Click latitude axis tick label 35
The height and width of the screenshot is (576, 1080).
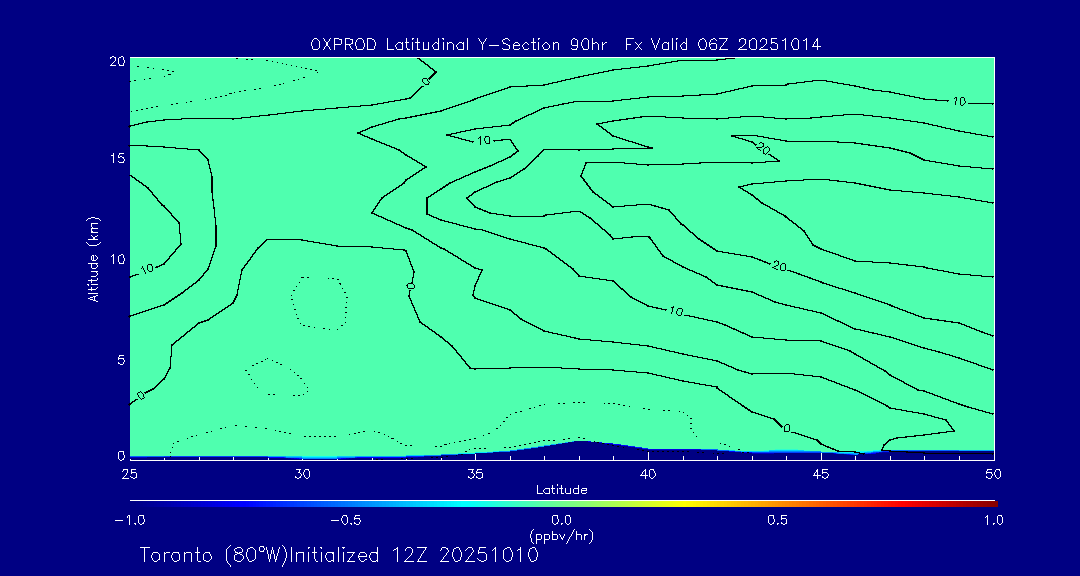pos(475,474)
